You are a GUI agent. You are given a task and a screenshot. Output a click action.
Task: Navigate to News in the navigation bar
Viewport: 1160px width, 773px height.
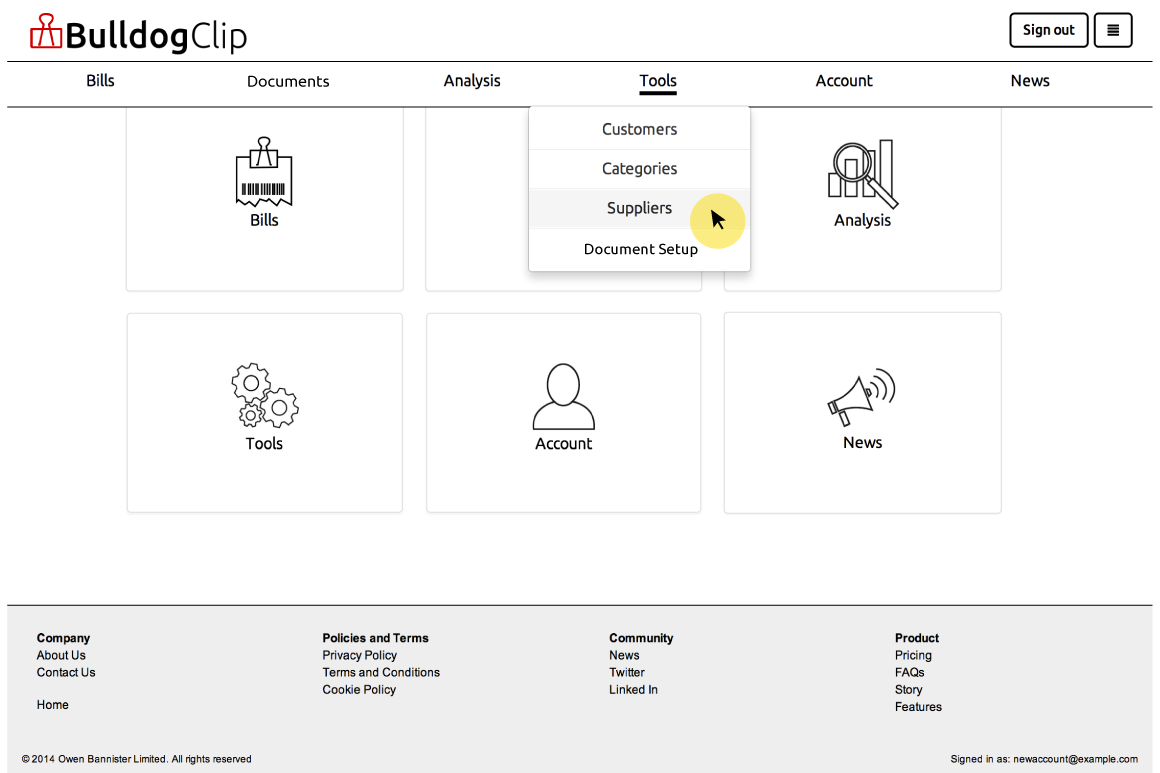click(1030, 81)
